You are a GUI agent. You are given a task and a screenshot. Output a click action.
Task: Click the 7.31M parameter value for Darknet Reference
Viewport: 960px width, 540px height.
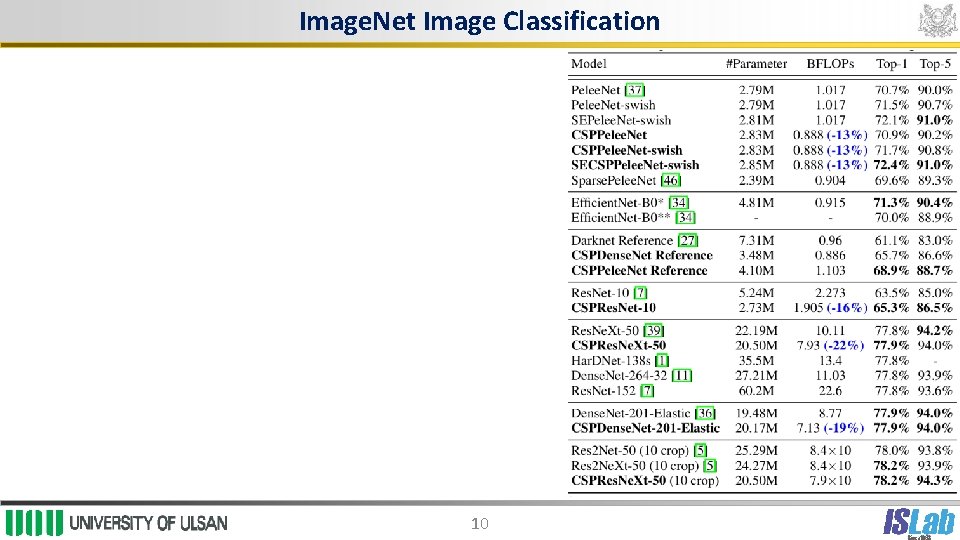(x=756, y=241)
